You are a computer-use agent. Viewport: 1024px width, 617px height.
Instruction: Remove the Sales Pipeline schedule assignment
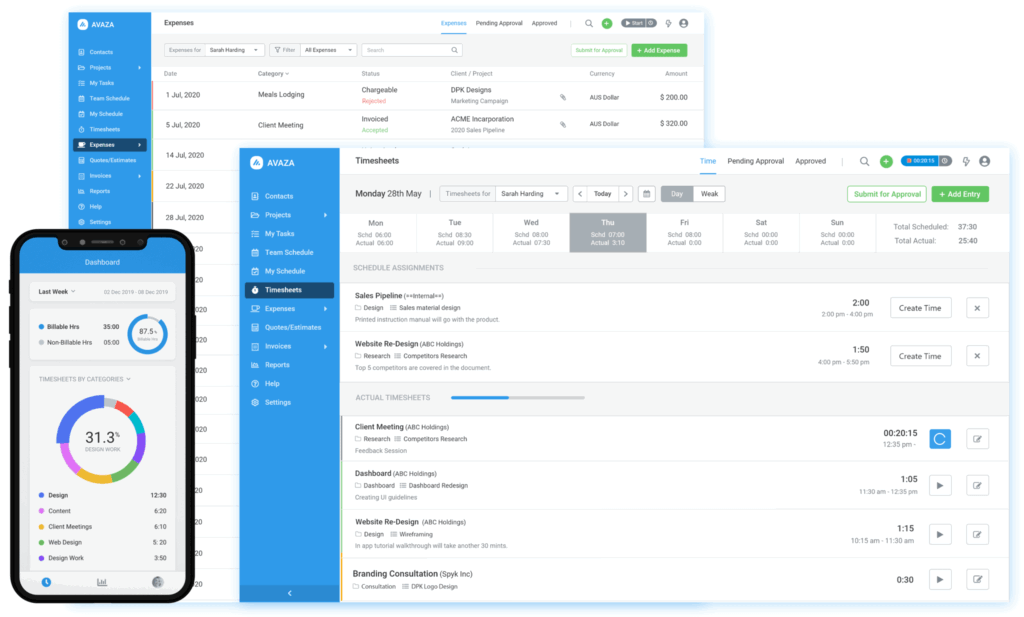(977, 308)
